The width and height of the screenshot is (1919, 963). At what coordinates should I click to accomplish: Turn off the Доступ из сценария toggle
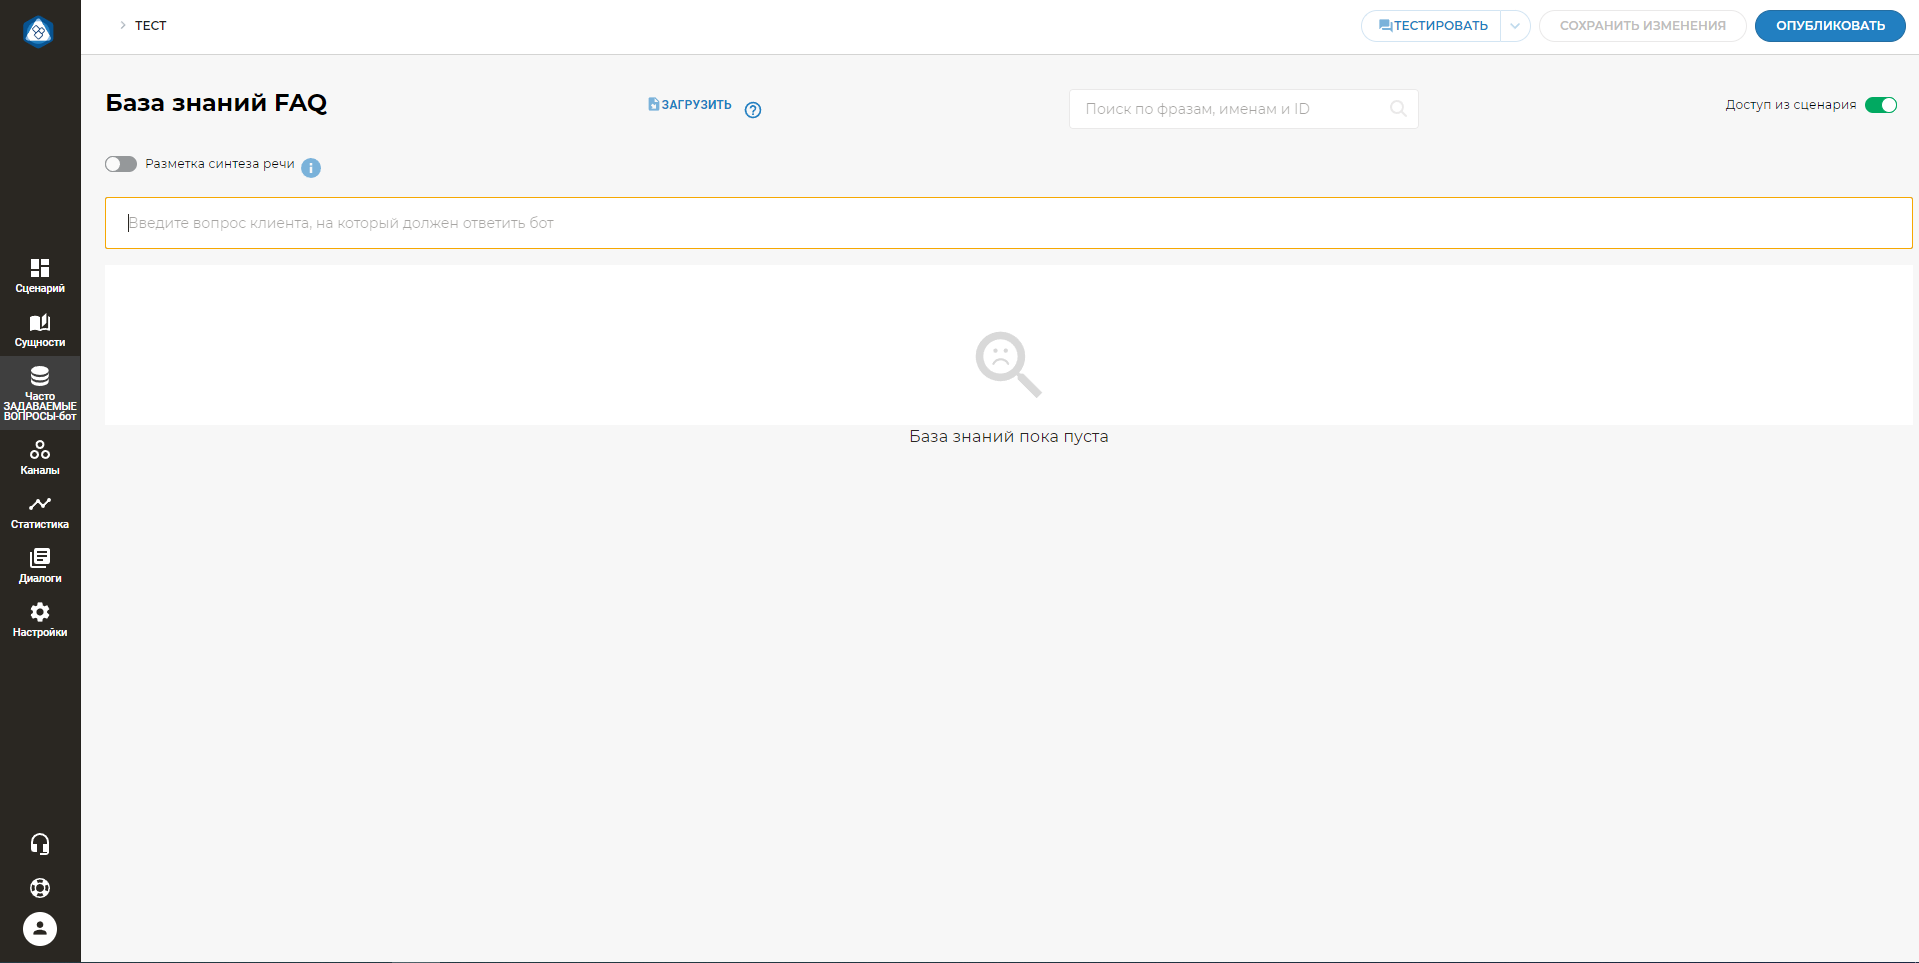coord(1881,105)
